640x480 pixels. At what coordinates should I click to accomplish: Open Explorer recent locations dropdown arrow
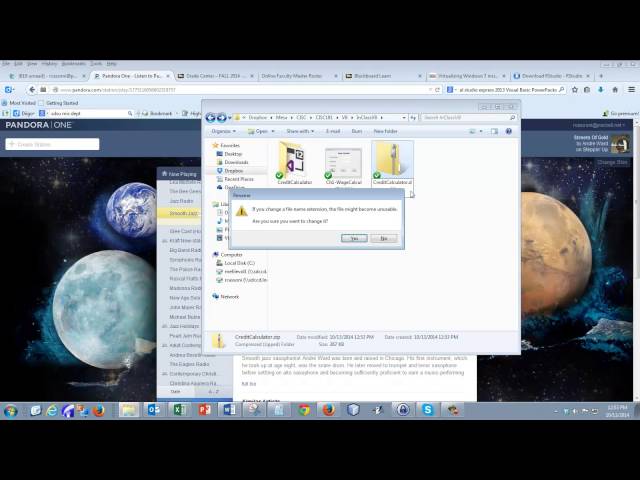point(230,118)
